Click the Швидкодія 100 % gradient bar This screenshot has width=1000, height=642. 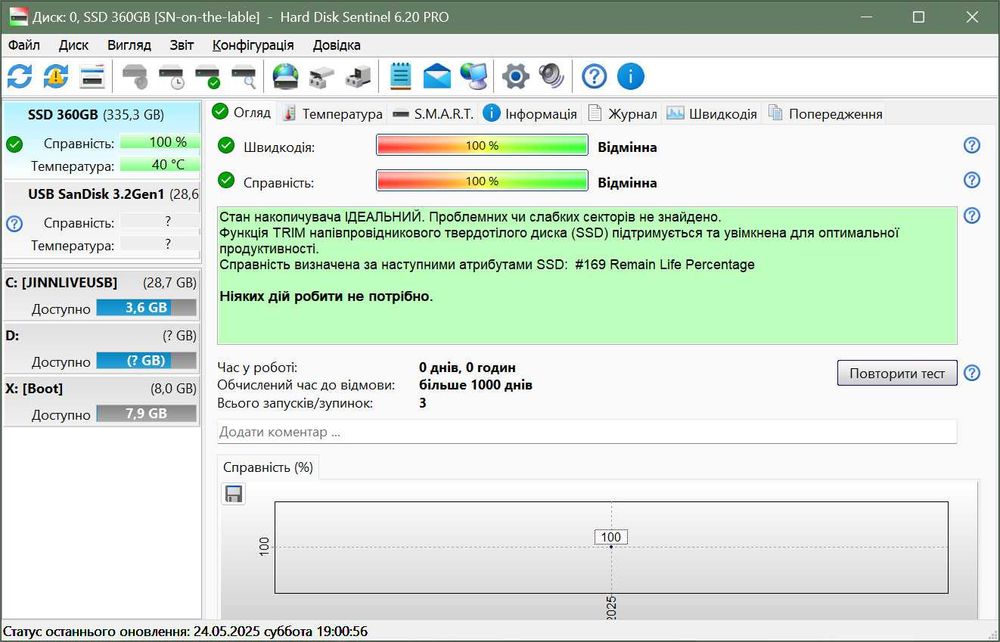(x=482, y=145)
